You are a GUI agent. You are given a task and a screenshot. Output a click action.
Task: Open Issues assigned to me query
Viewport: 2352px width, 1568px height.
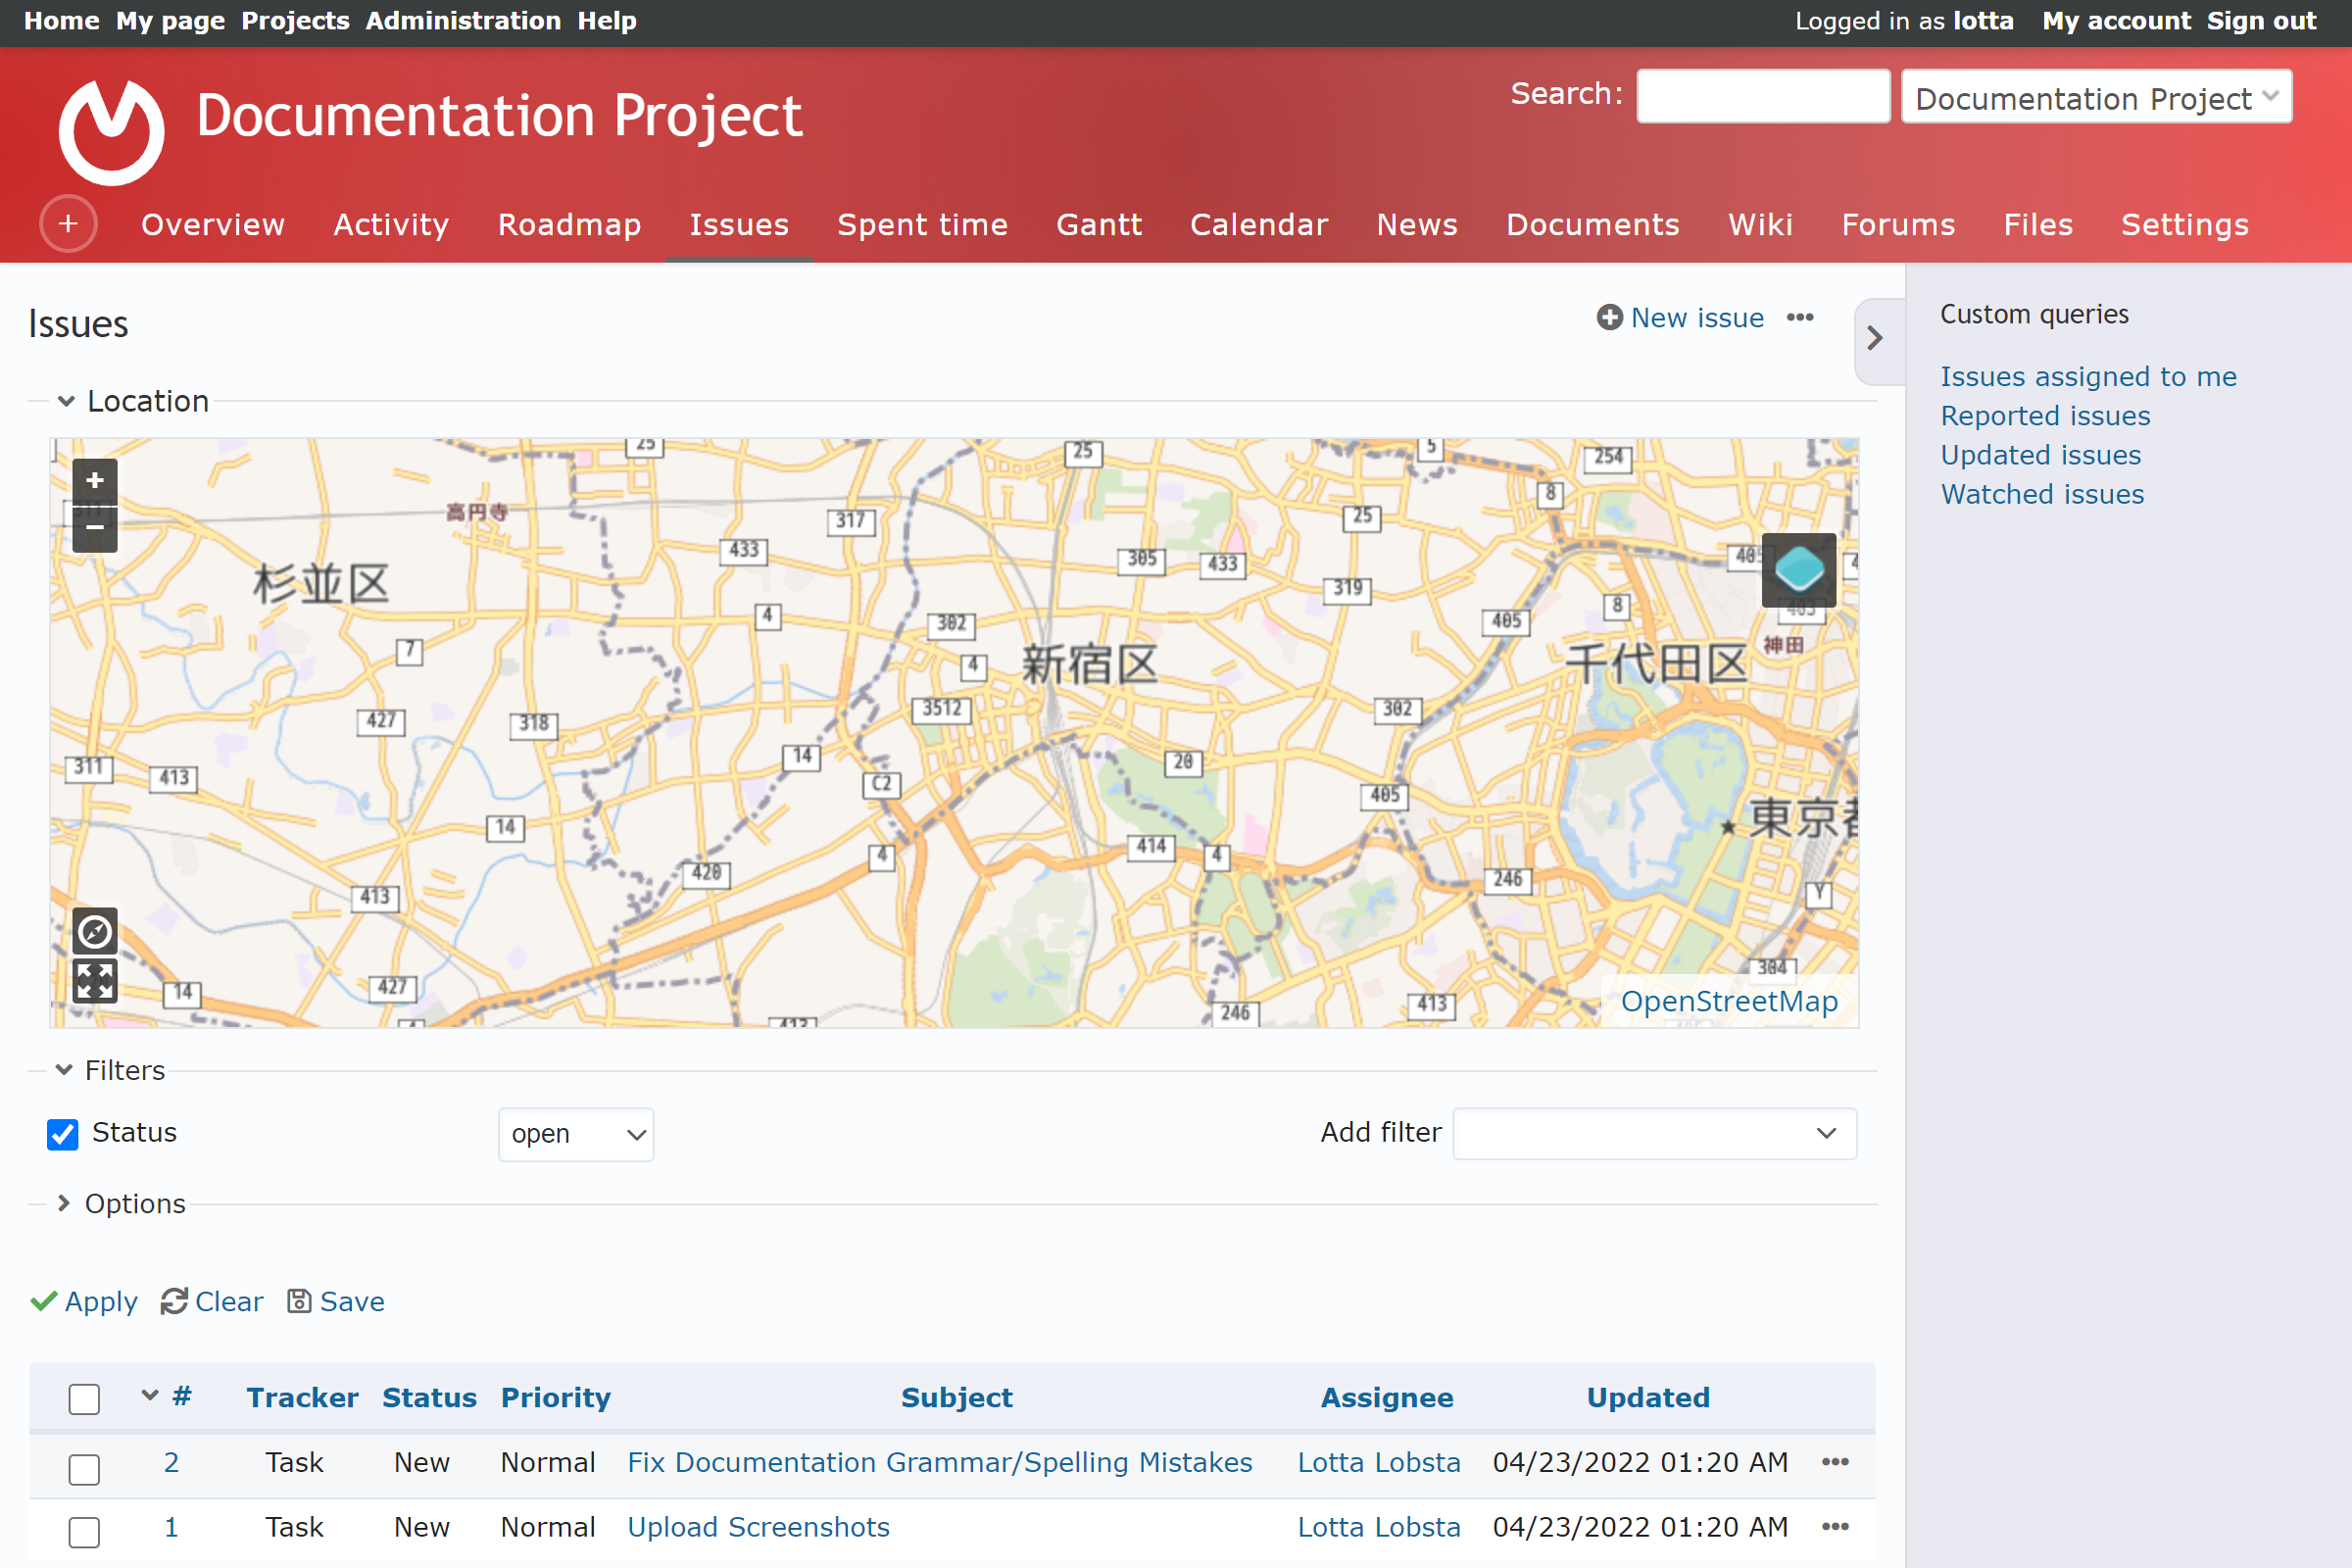click(2087, 374)
